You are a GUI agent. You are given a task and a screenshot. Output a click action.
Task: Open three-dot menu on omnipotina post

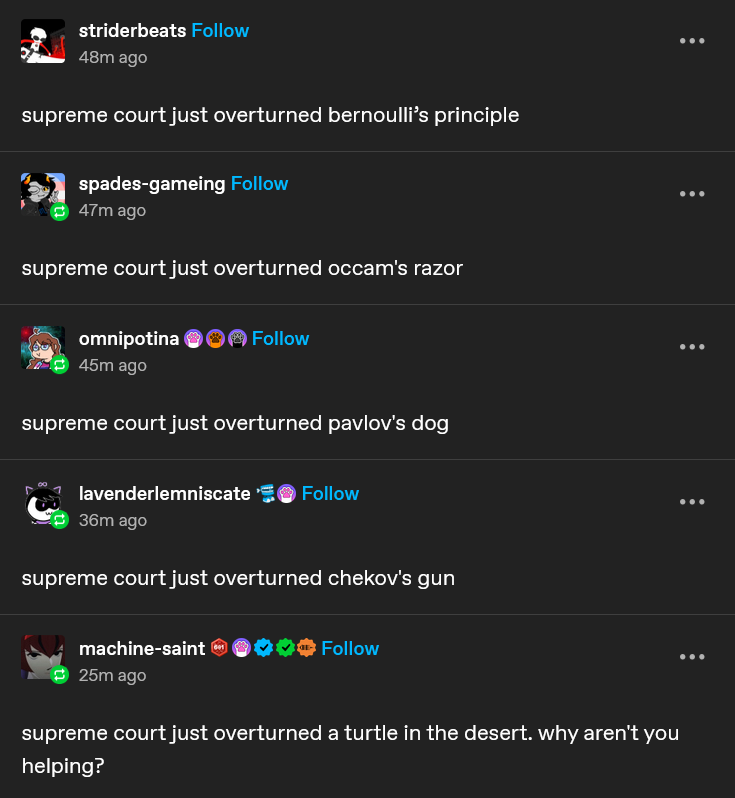pyautogui.click(x=692, y=347)
